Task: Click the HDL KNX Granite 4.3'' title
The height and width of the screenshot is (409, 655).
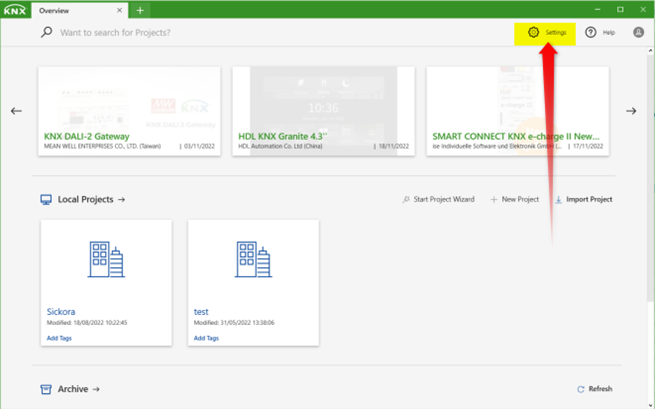Action: click(x=283, y=137)
